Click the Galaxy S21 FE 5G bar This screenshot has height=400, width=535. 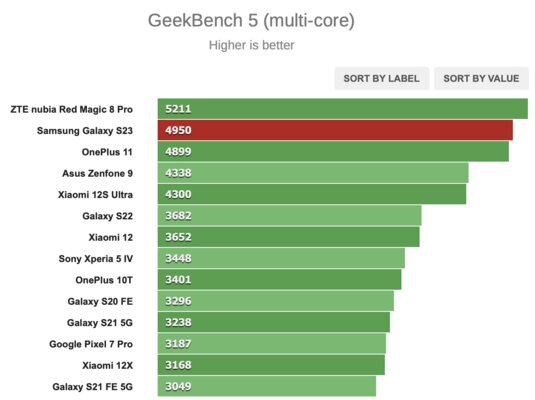coord(267,386)
